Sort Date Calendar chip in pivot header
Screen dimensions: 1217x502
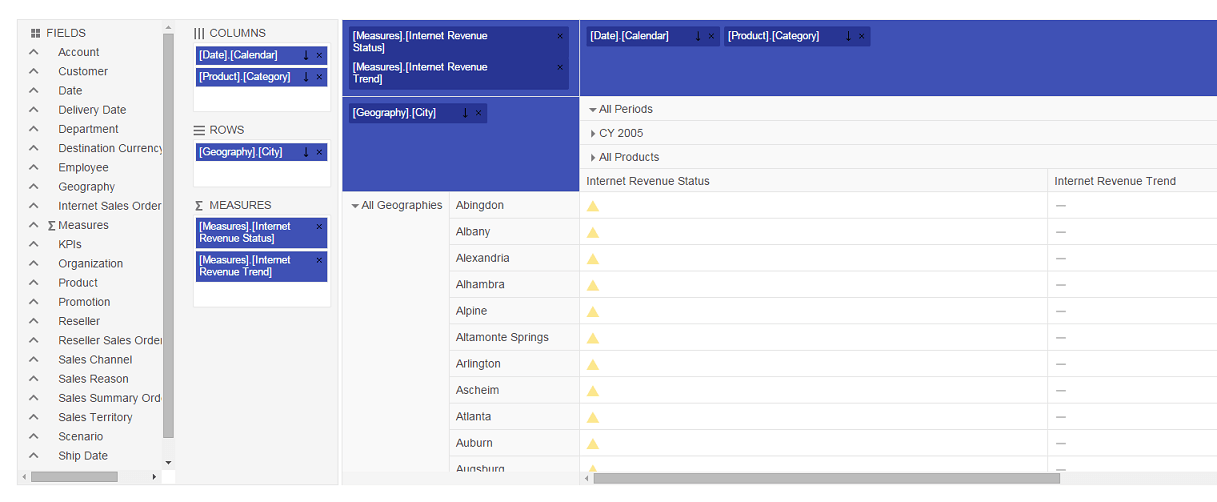(x=698, y=36)
